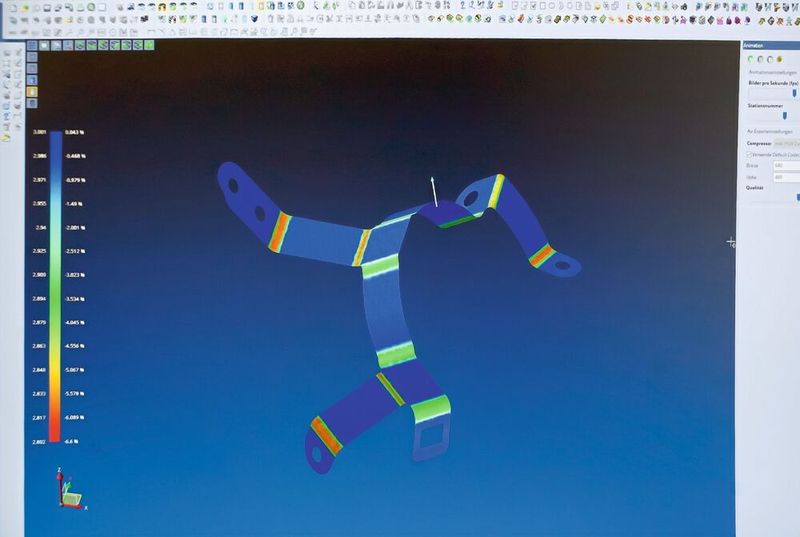Click the XYZ coordinate axes triad

click(71, 490)
